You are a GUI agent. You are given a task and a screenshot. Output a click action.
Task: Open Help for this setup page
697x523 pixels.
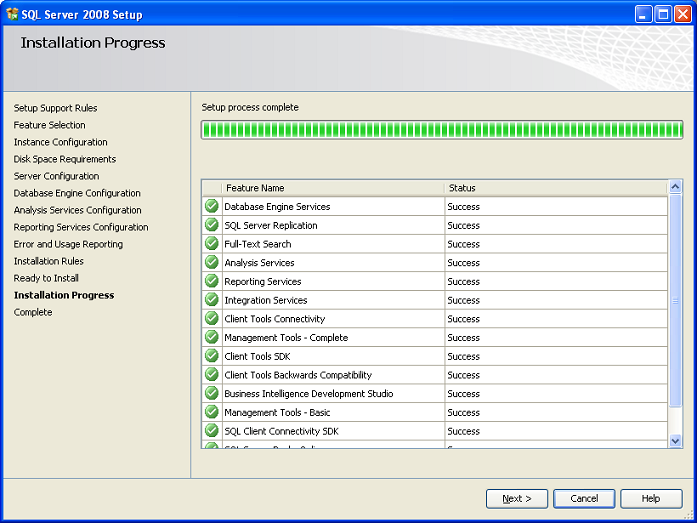[651, 499]
